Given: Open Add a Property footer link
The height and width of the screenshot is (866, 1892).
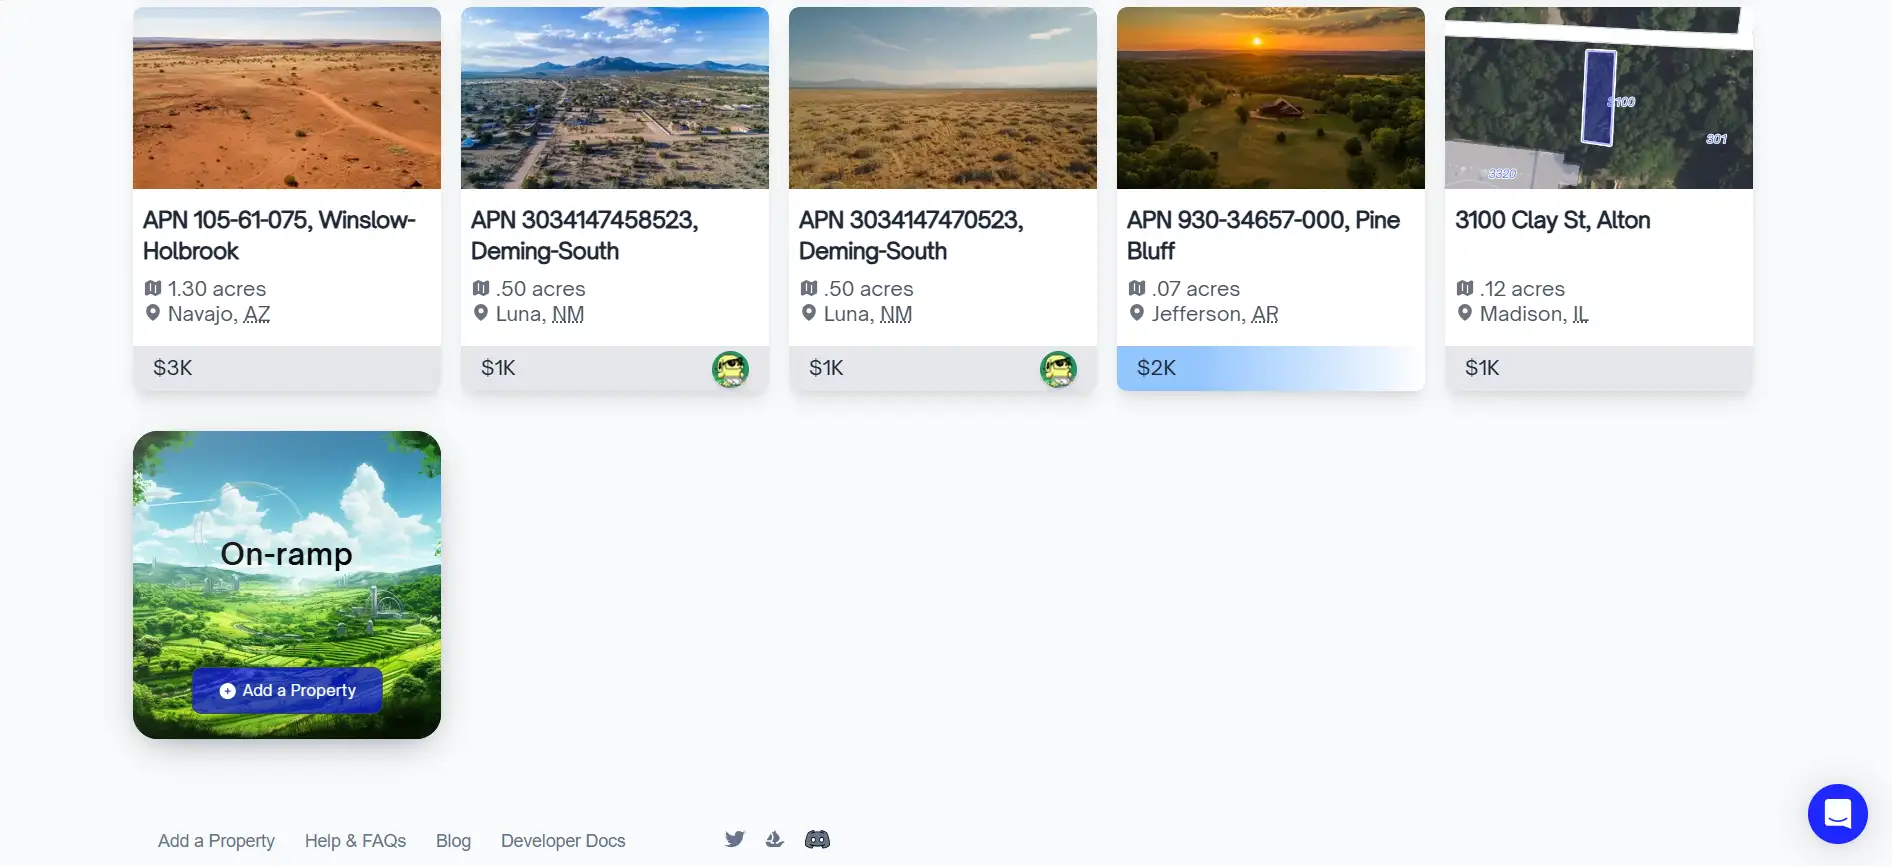Looking at the screenshot, I should [x=216, y=841].
